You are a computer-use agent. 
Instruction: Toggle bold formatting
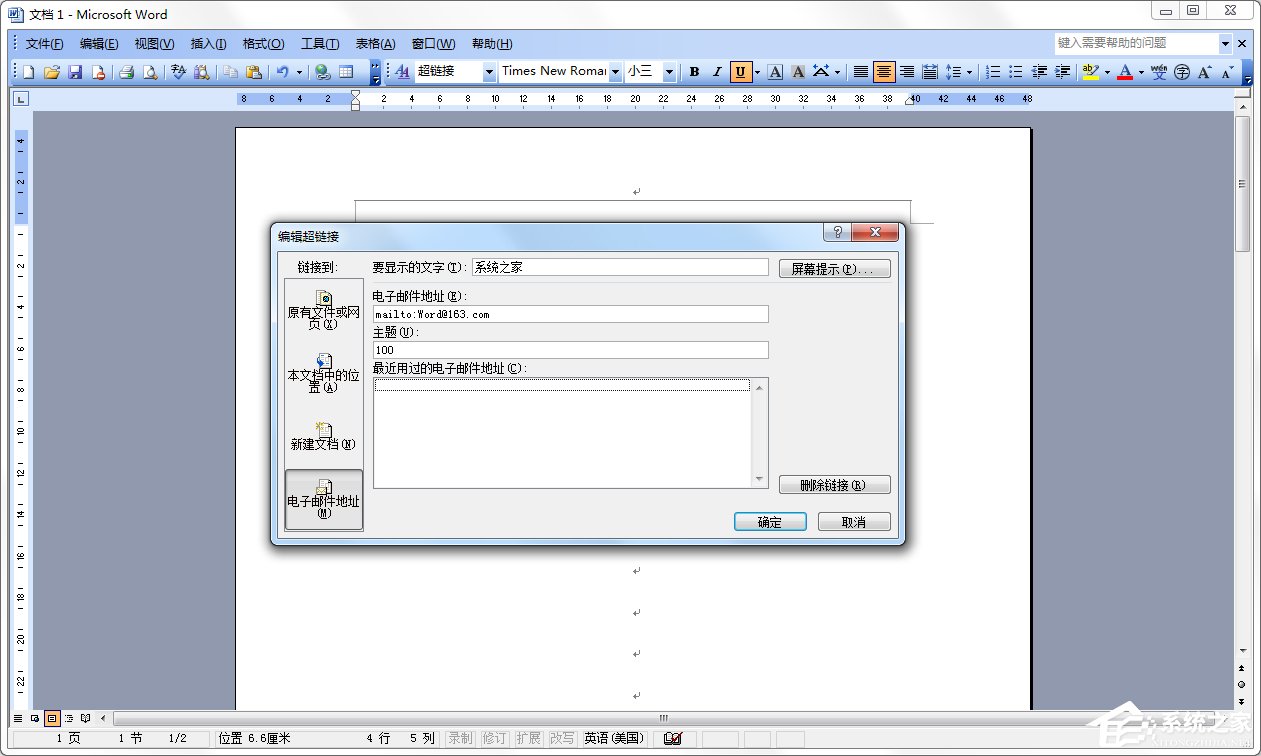click(693, 71)
